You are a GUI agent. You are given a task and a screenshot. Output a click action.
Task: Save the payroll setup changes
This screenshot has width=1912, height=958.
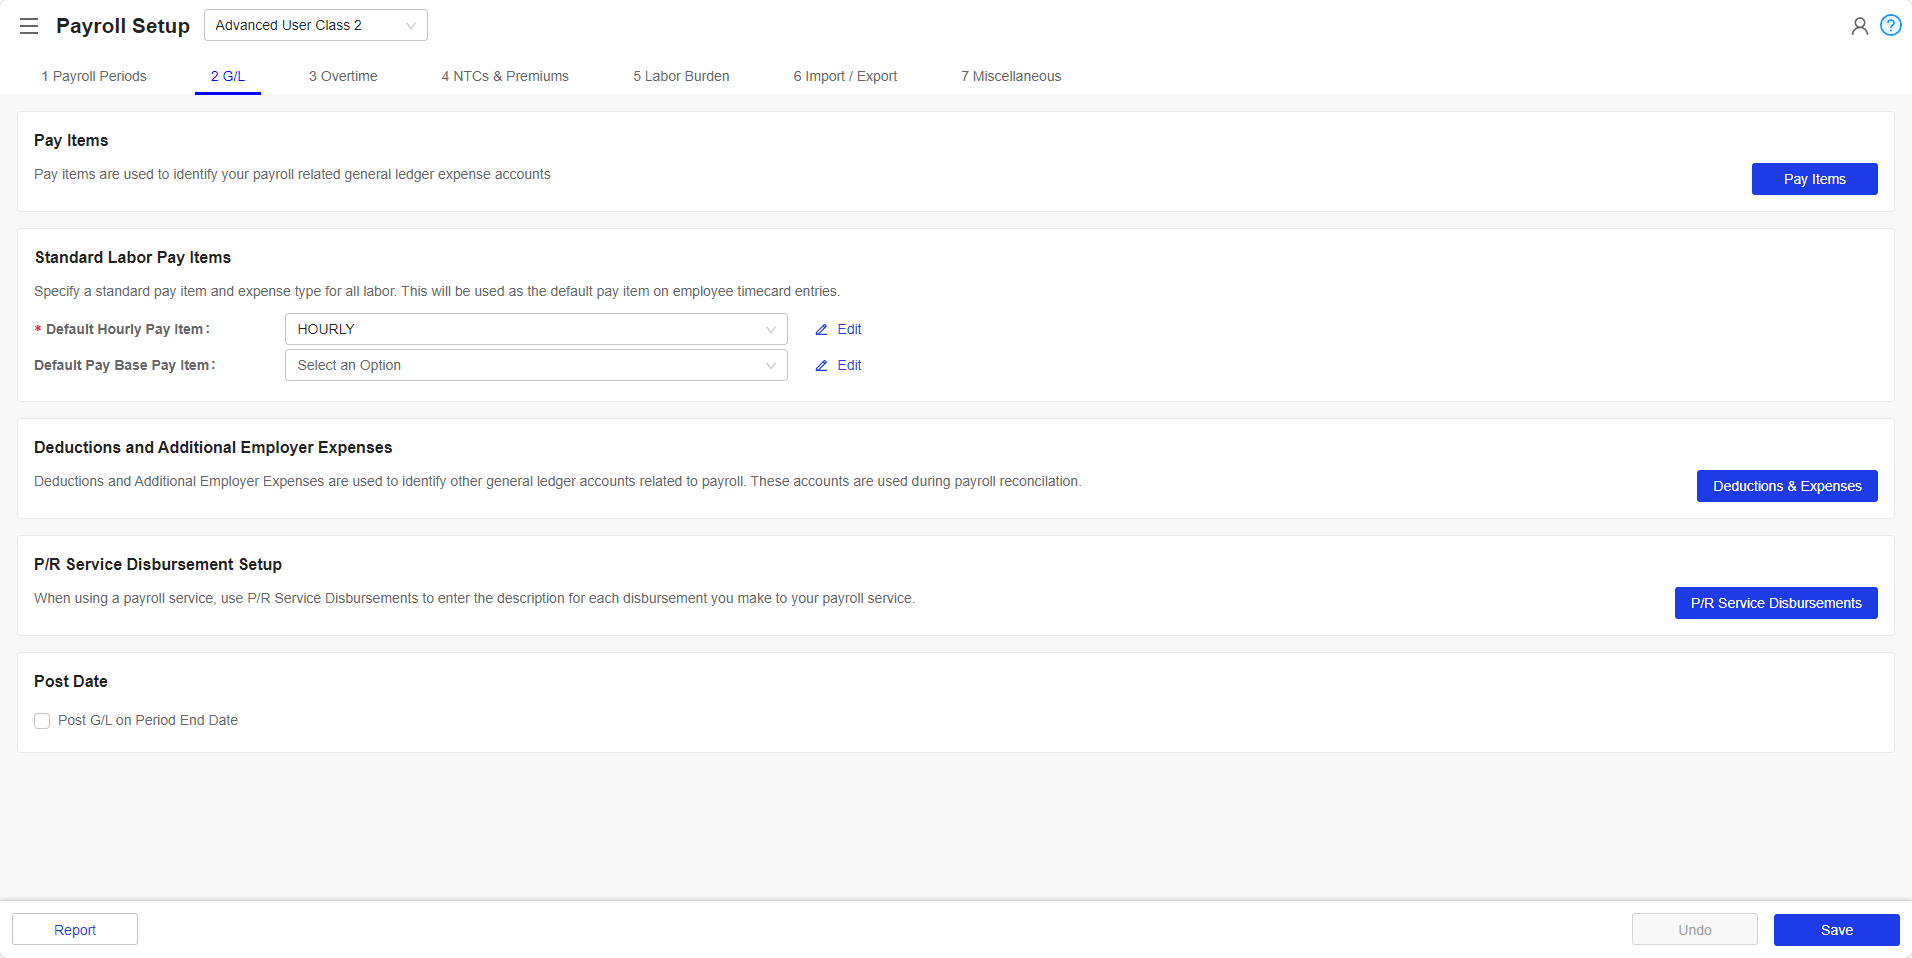(1836, 930)
